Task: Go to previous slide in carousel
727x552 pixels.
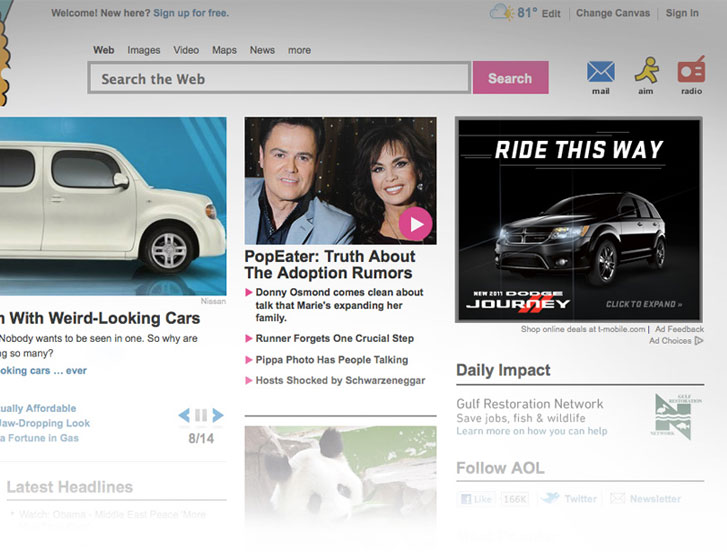Action: point(184,415)
